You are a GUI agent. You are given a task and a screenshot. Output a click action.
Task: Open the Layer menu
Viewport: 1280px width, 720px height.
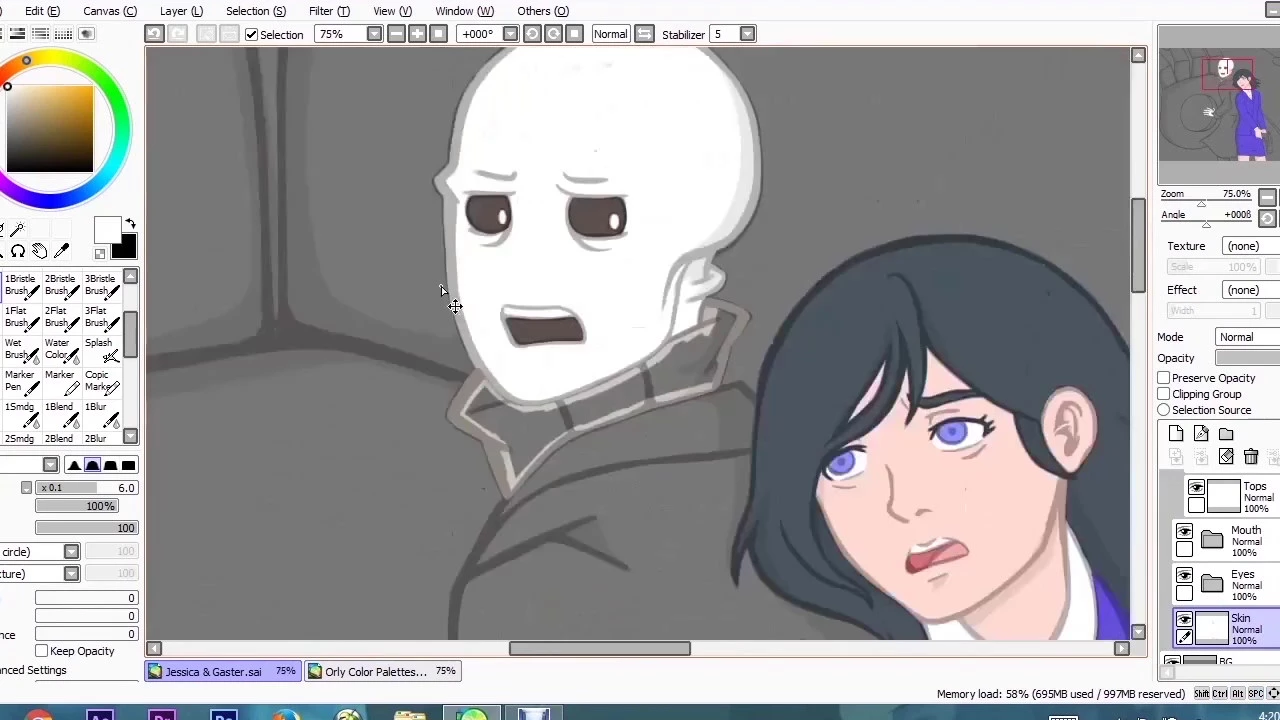point(181,11)
